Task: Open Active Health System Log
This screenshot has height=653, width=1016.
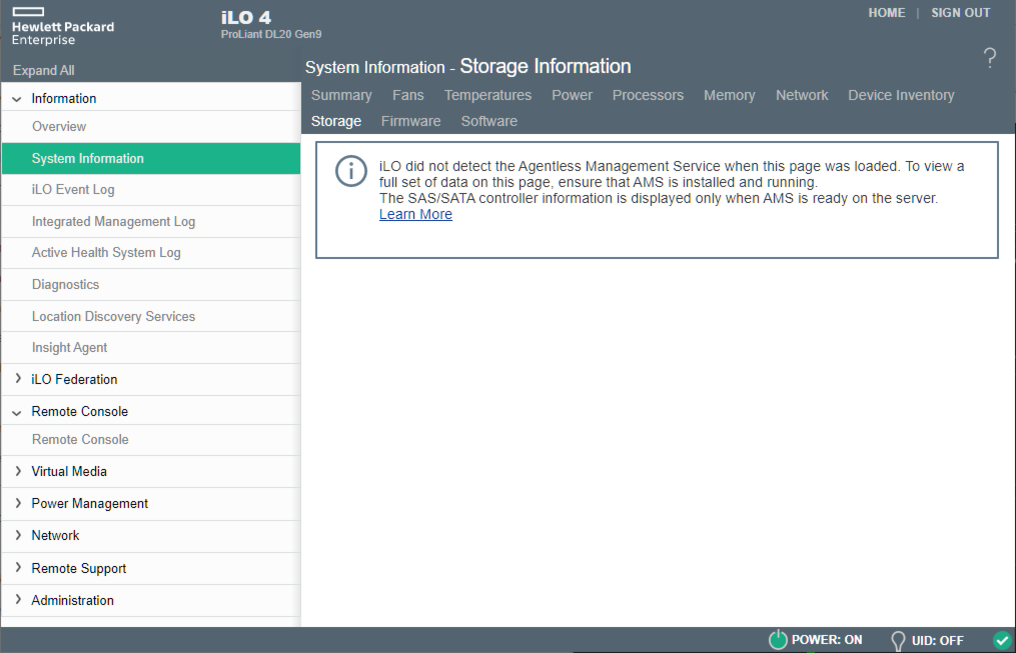Action: [x=151, y=253]
